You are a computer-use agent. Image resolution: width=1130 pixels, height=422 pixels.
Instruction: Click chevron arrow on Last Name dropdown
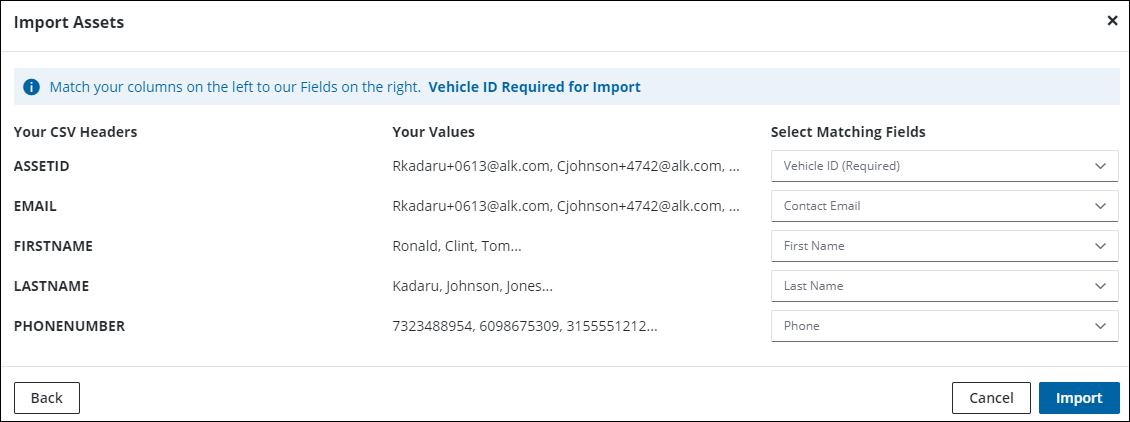pyautogui.click(x=1101, y=286)
